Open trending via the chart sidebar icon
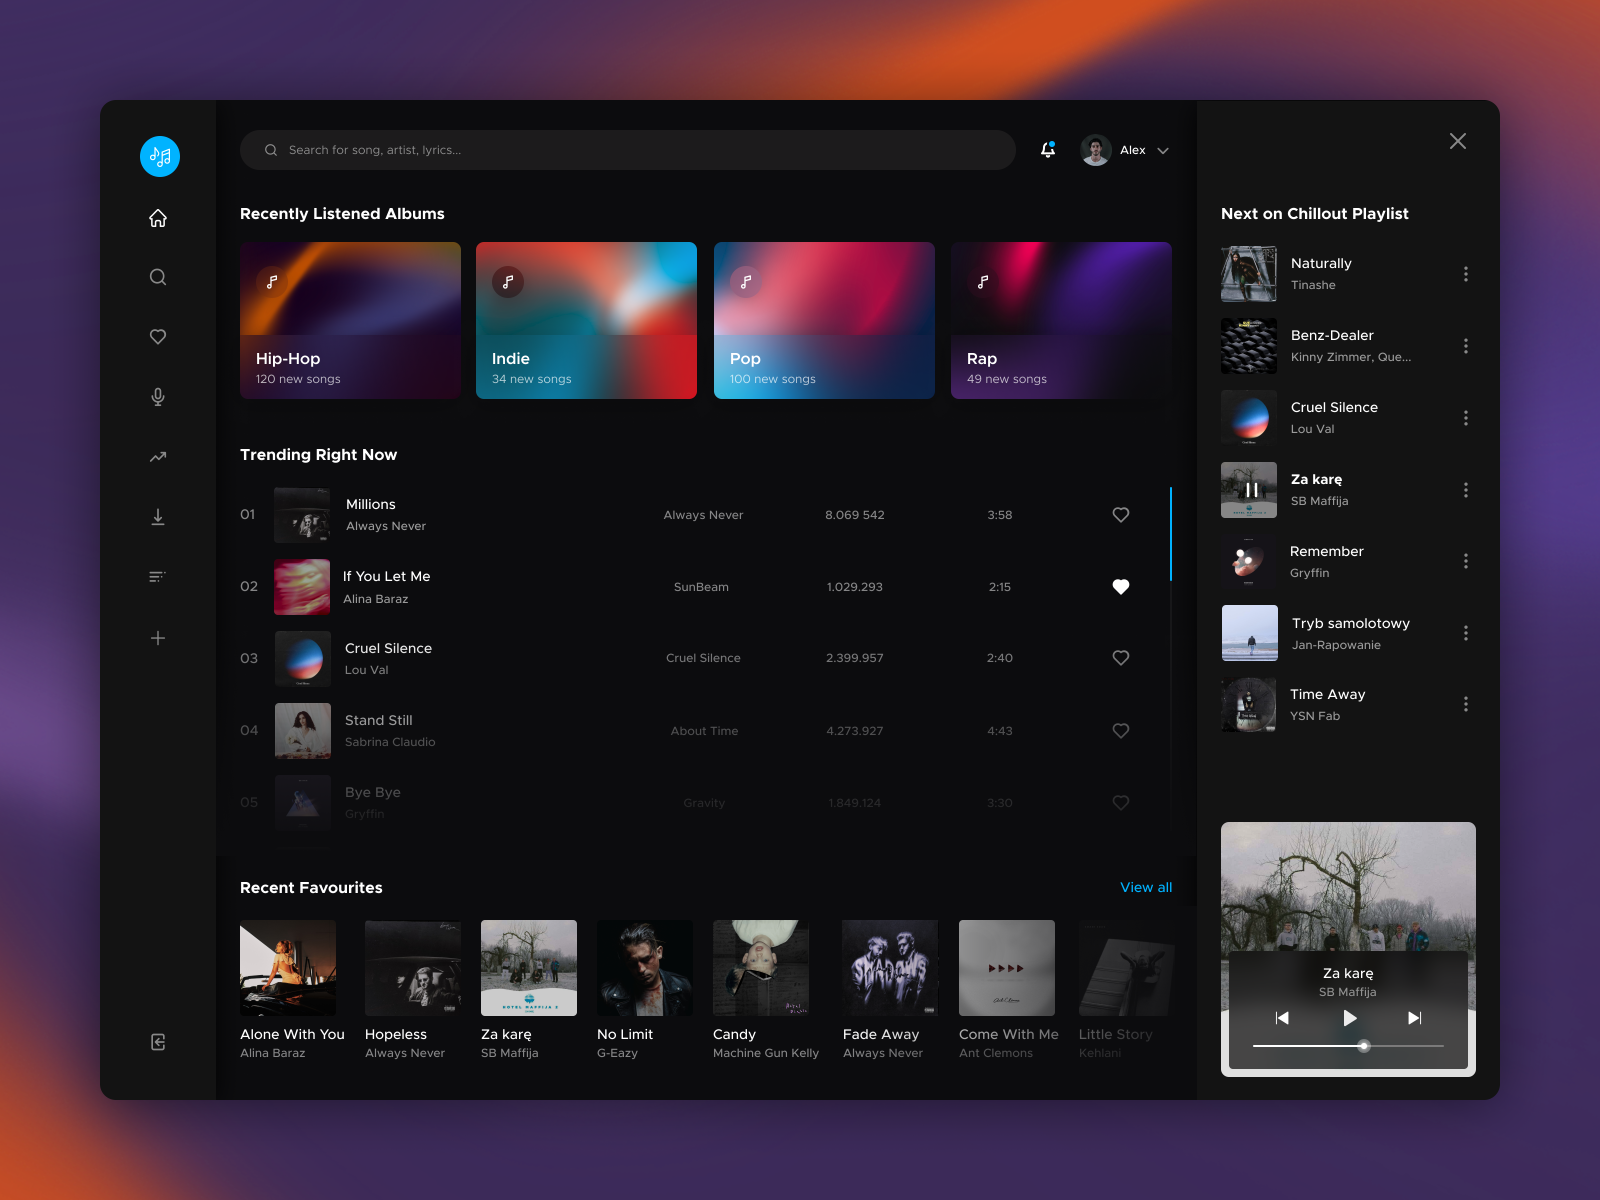This screenshot has width=1600, height=1200. click(158, 457)
